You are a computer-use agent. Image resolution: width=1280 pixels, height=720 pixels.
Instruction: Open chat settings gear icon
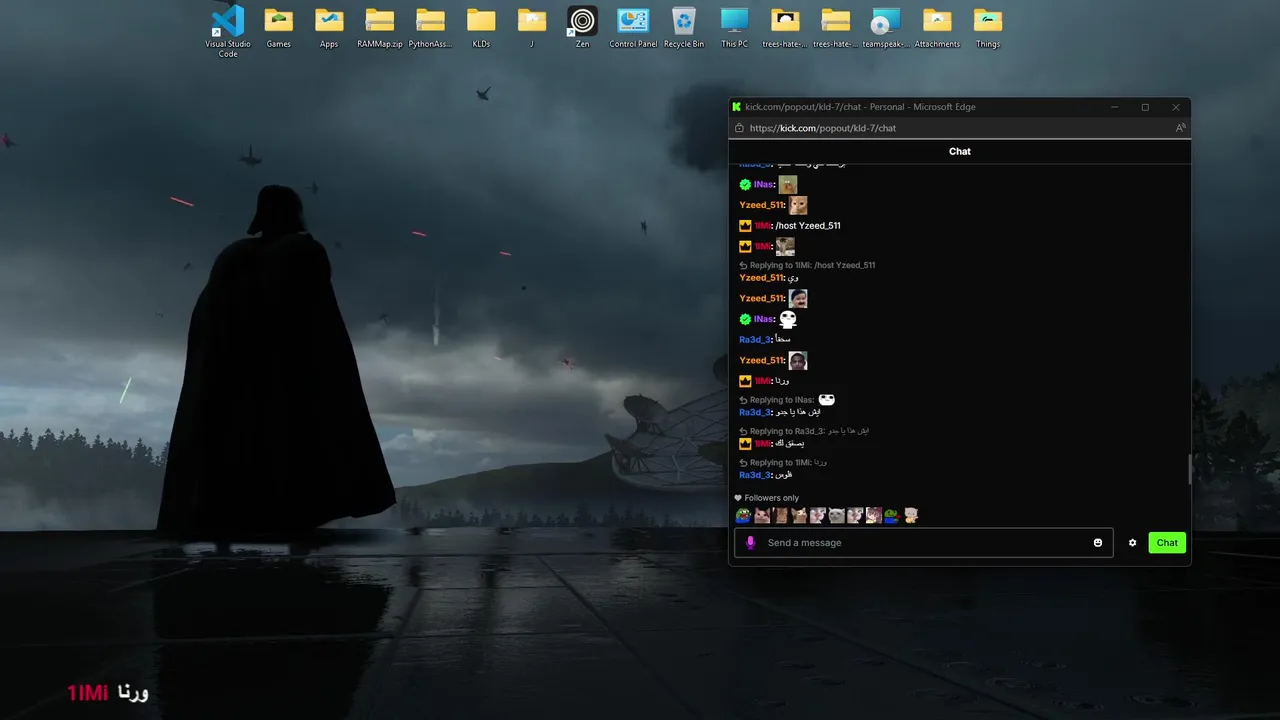pos(1133,543)
